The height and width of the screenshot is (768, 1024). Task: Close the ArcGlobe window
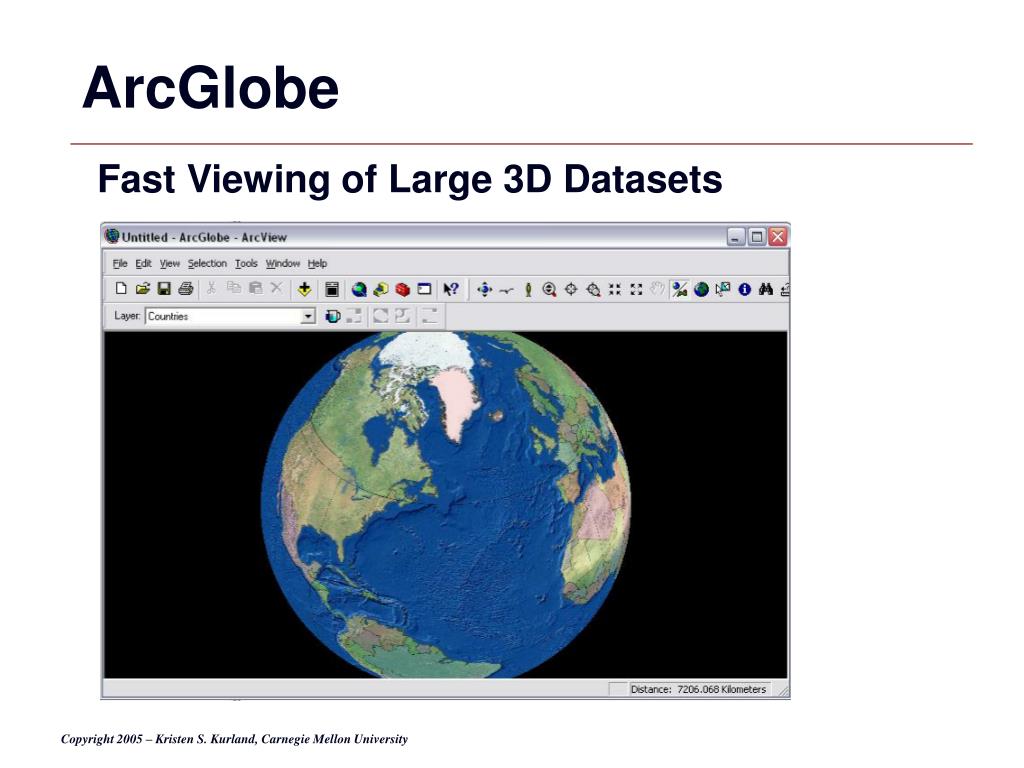pyautogui.click(x=778, y=237)
